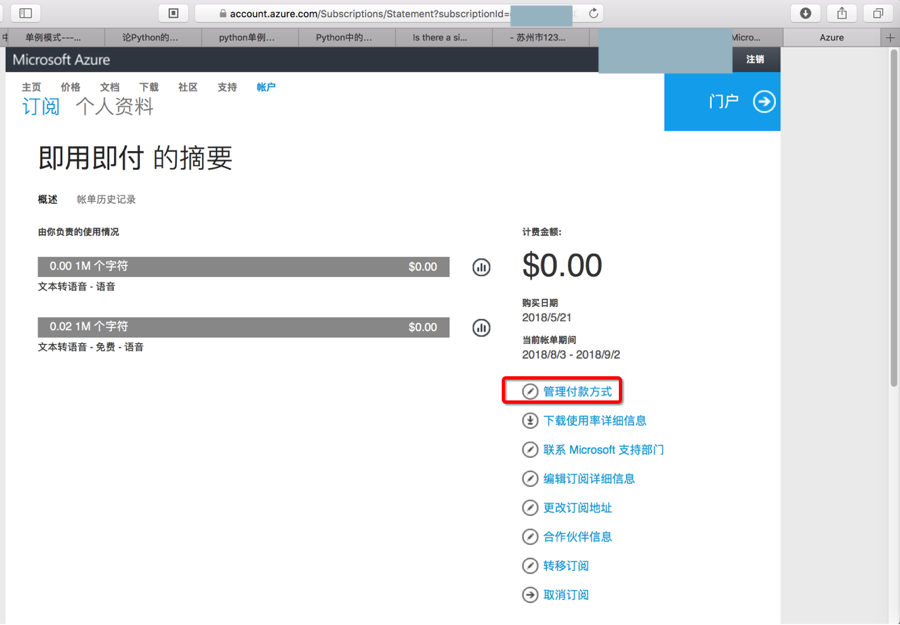900x625 pixels.
Task: Click pencil icon next to 管理付款方式
Action: click(x=530, y=391)
